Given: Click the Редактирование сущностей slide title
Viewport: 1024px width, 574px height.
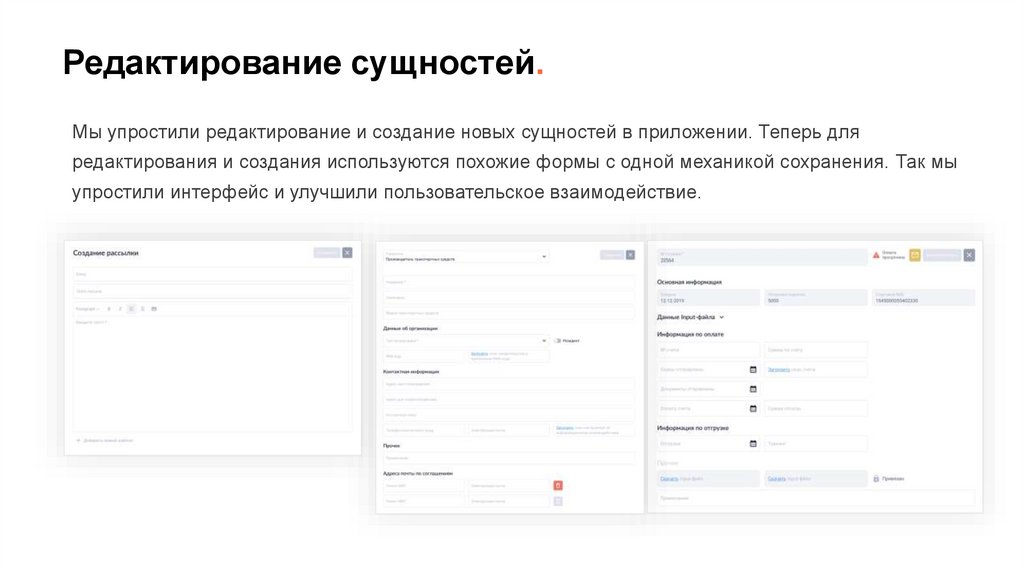Looking at the screenshot, I should point(304,63).
